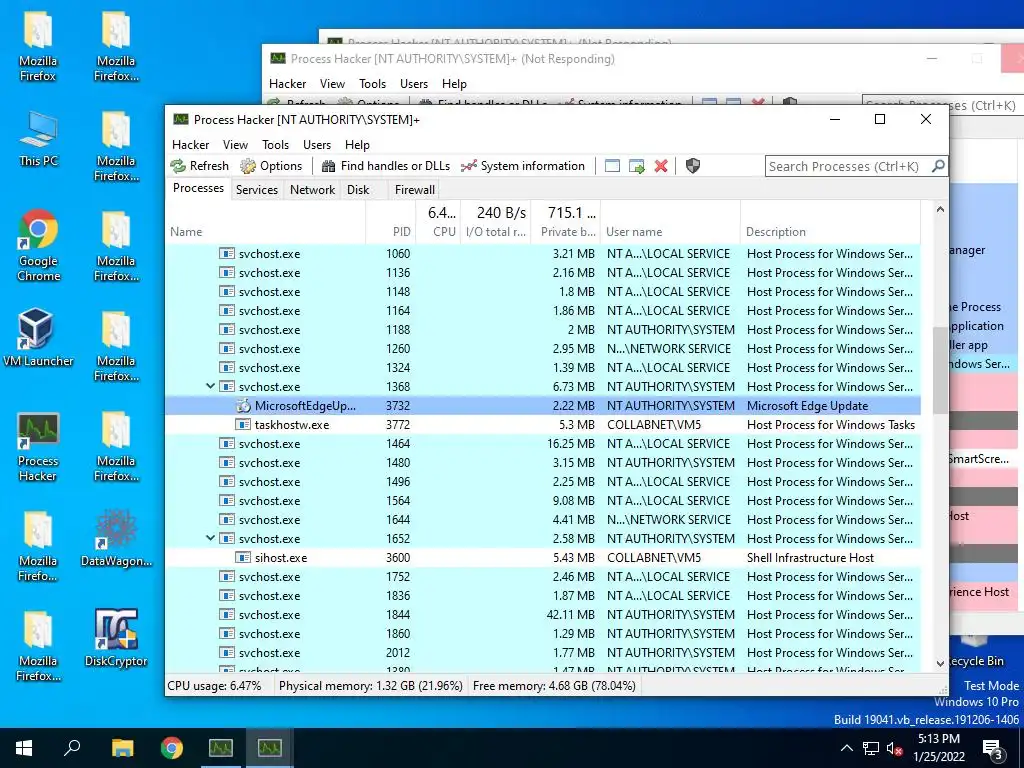Open the notification center icon

[993, 748]
